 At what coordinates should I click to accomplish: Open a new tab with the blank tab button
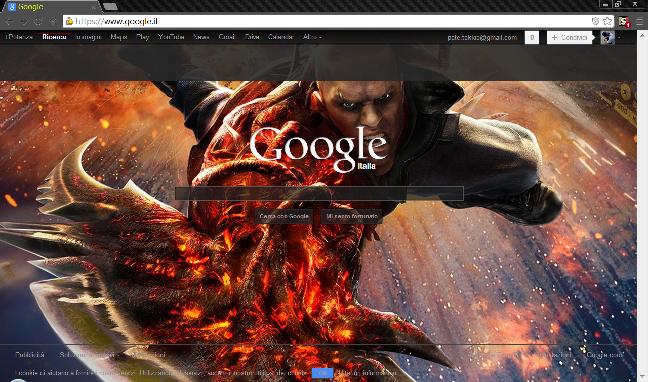(110, 7)
